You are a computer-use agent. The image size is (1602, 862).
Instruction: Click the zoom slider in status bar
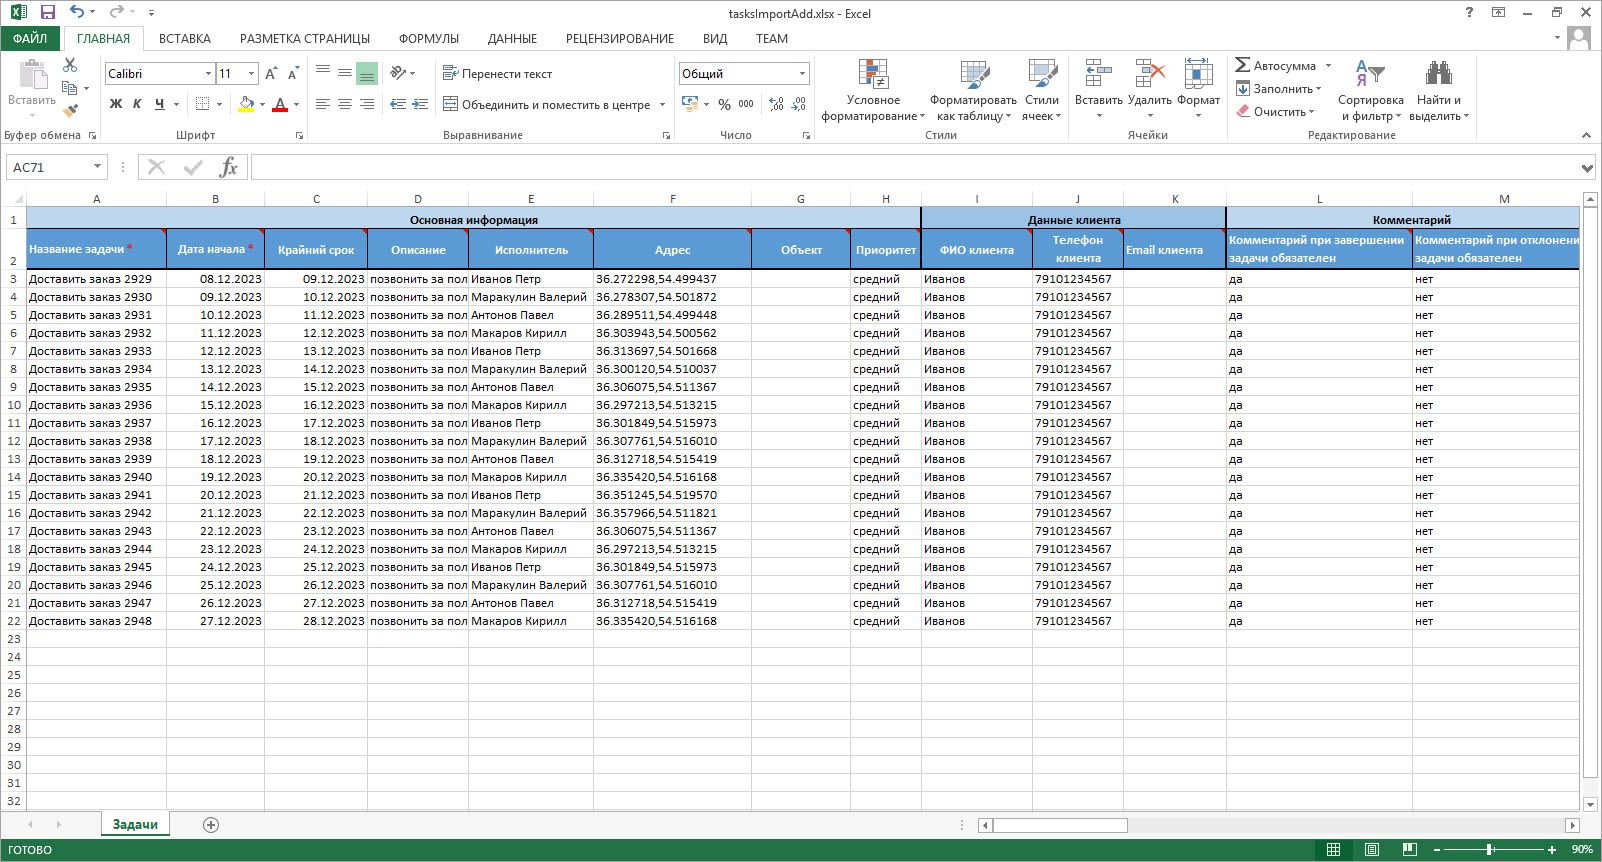pos(1489,850)
